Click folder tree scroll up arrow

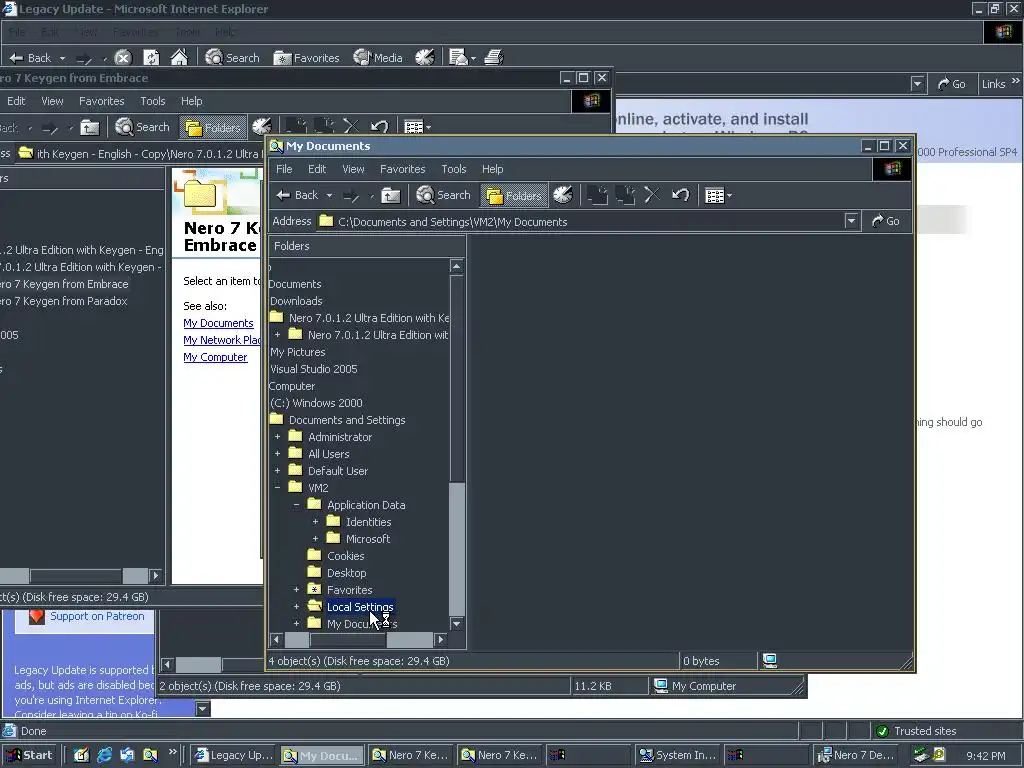pyautogui.click(x=456, y=266)
